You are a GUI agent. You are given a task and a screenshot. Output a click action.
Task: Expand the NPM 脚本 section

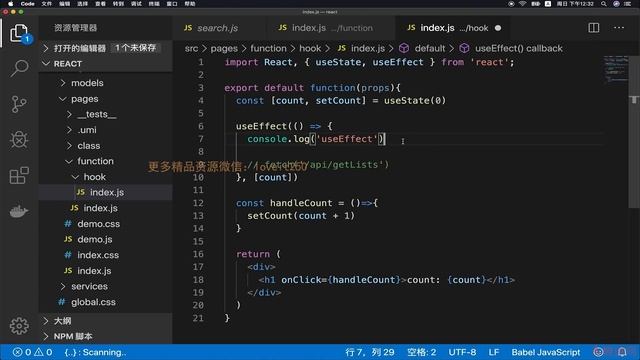click(73, 336)
